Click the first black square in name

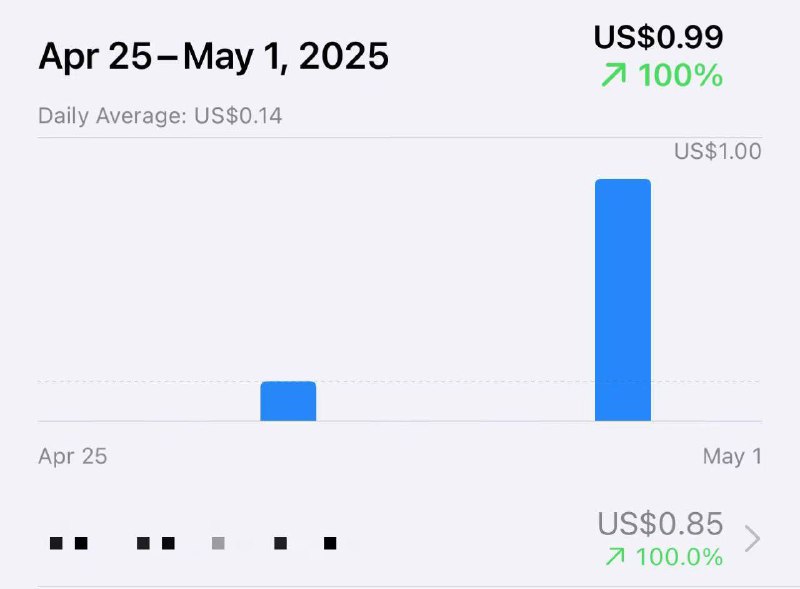point(56,543)
